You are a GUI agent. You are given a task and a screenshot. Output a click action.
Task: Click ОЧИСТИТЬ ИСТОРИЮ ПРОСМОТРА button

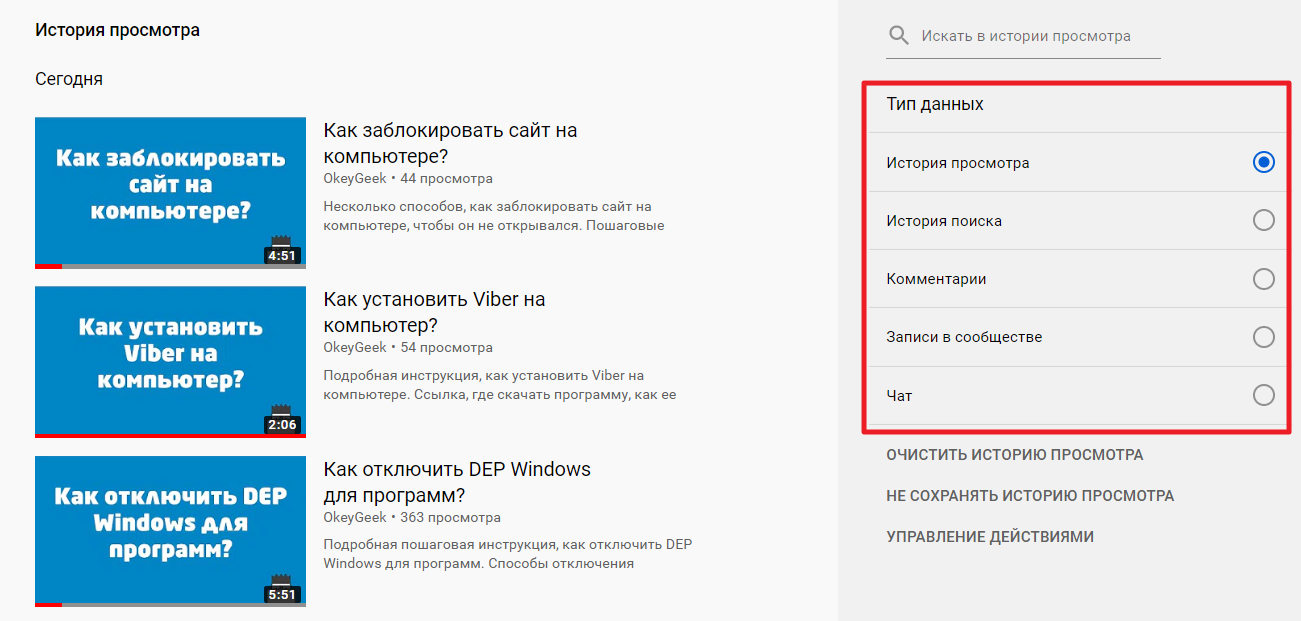[1014, 455]
